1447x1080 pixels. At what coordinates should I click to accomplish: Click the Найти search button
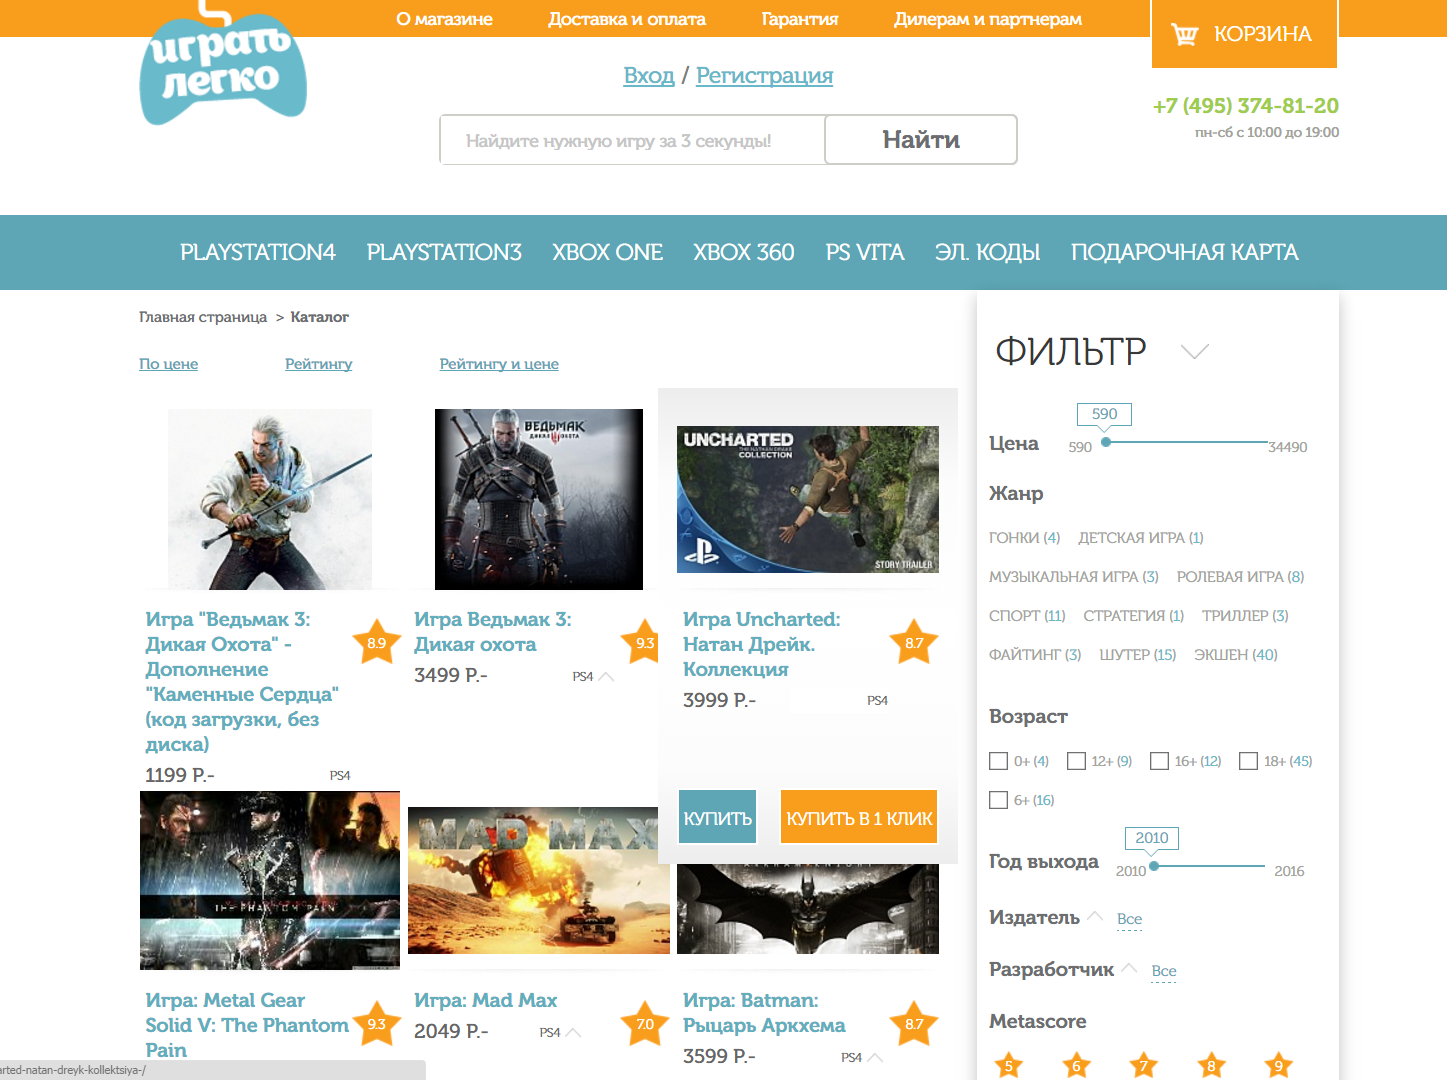[921, 139]
